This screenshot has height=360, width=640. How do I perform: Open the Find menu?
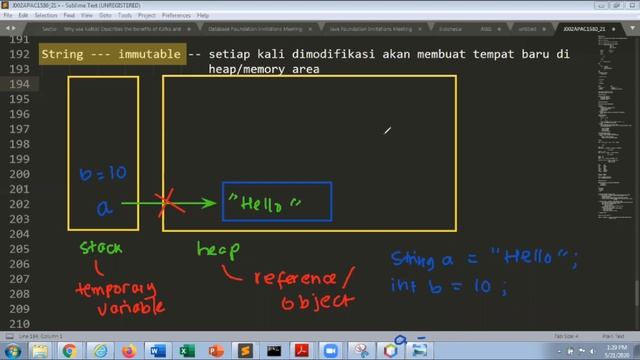tap(69, 16)
